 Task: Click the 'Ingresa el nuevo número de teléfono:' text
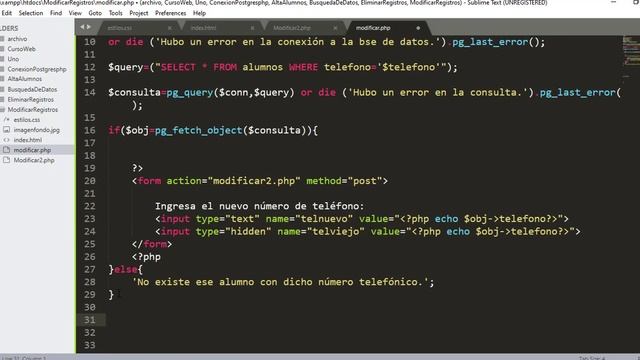[x=259, y=206]
